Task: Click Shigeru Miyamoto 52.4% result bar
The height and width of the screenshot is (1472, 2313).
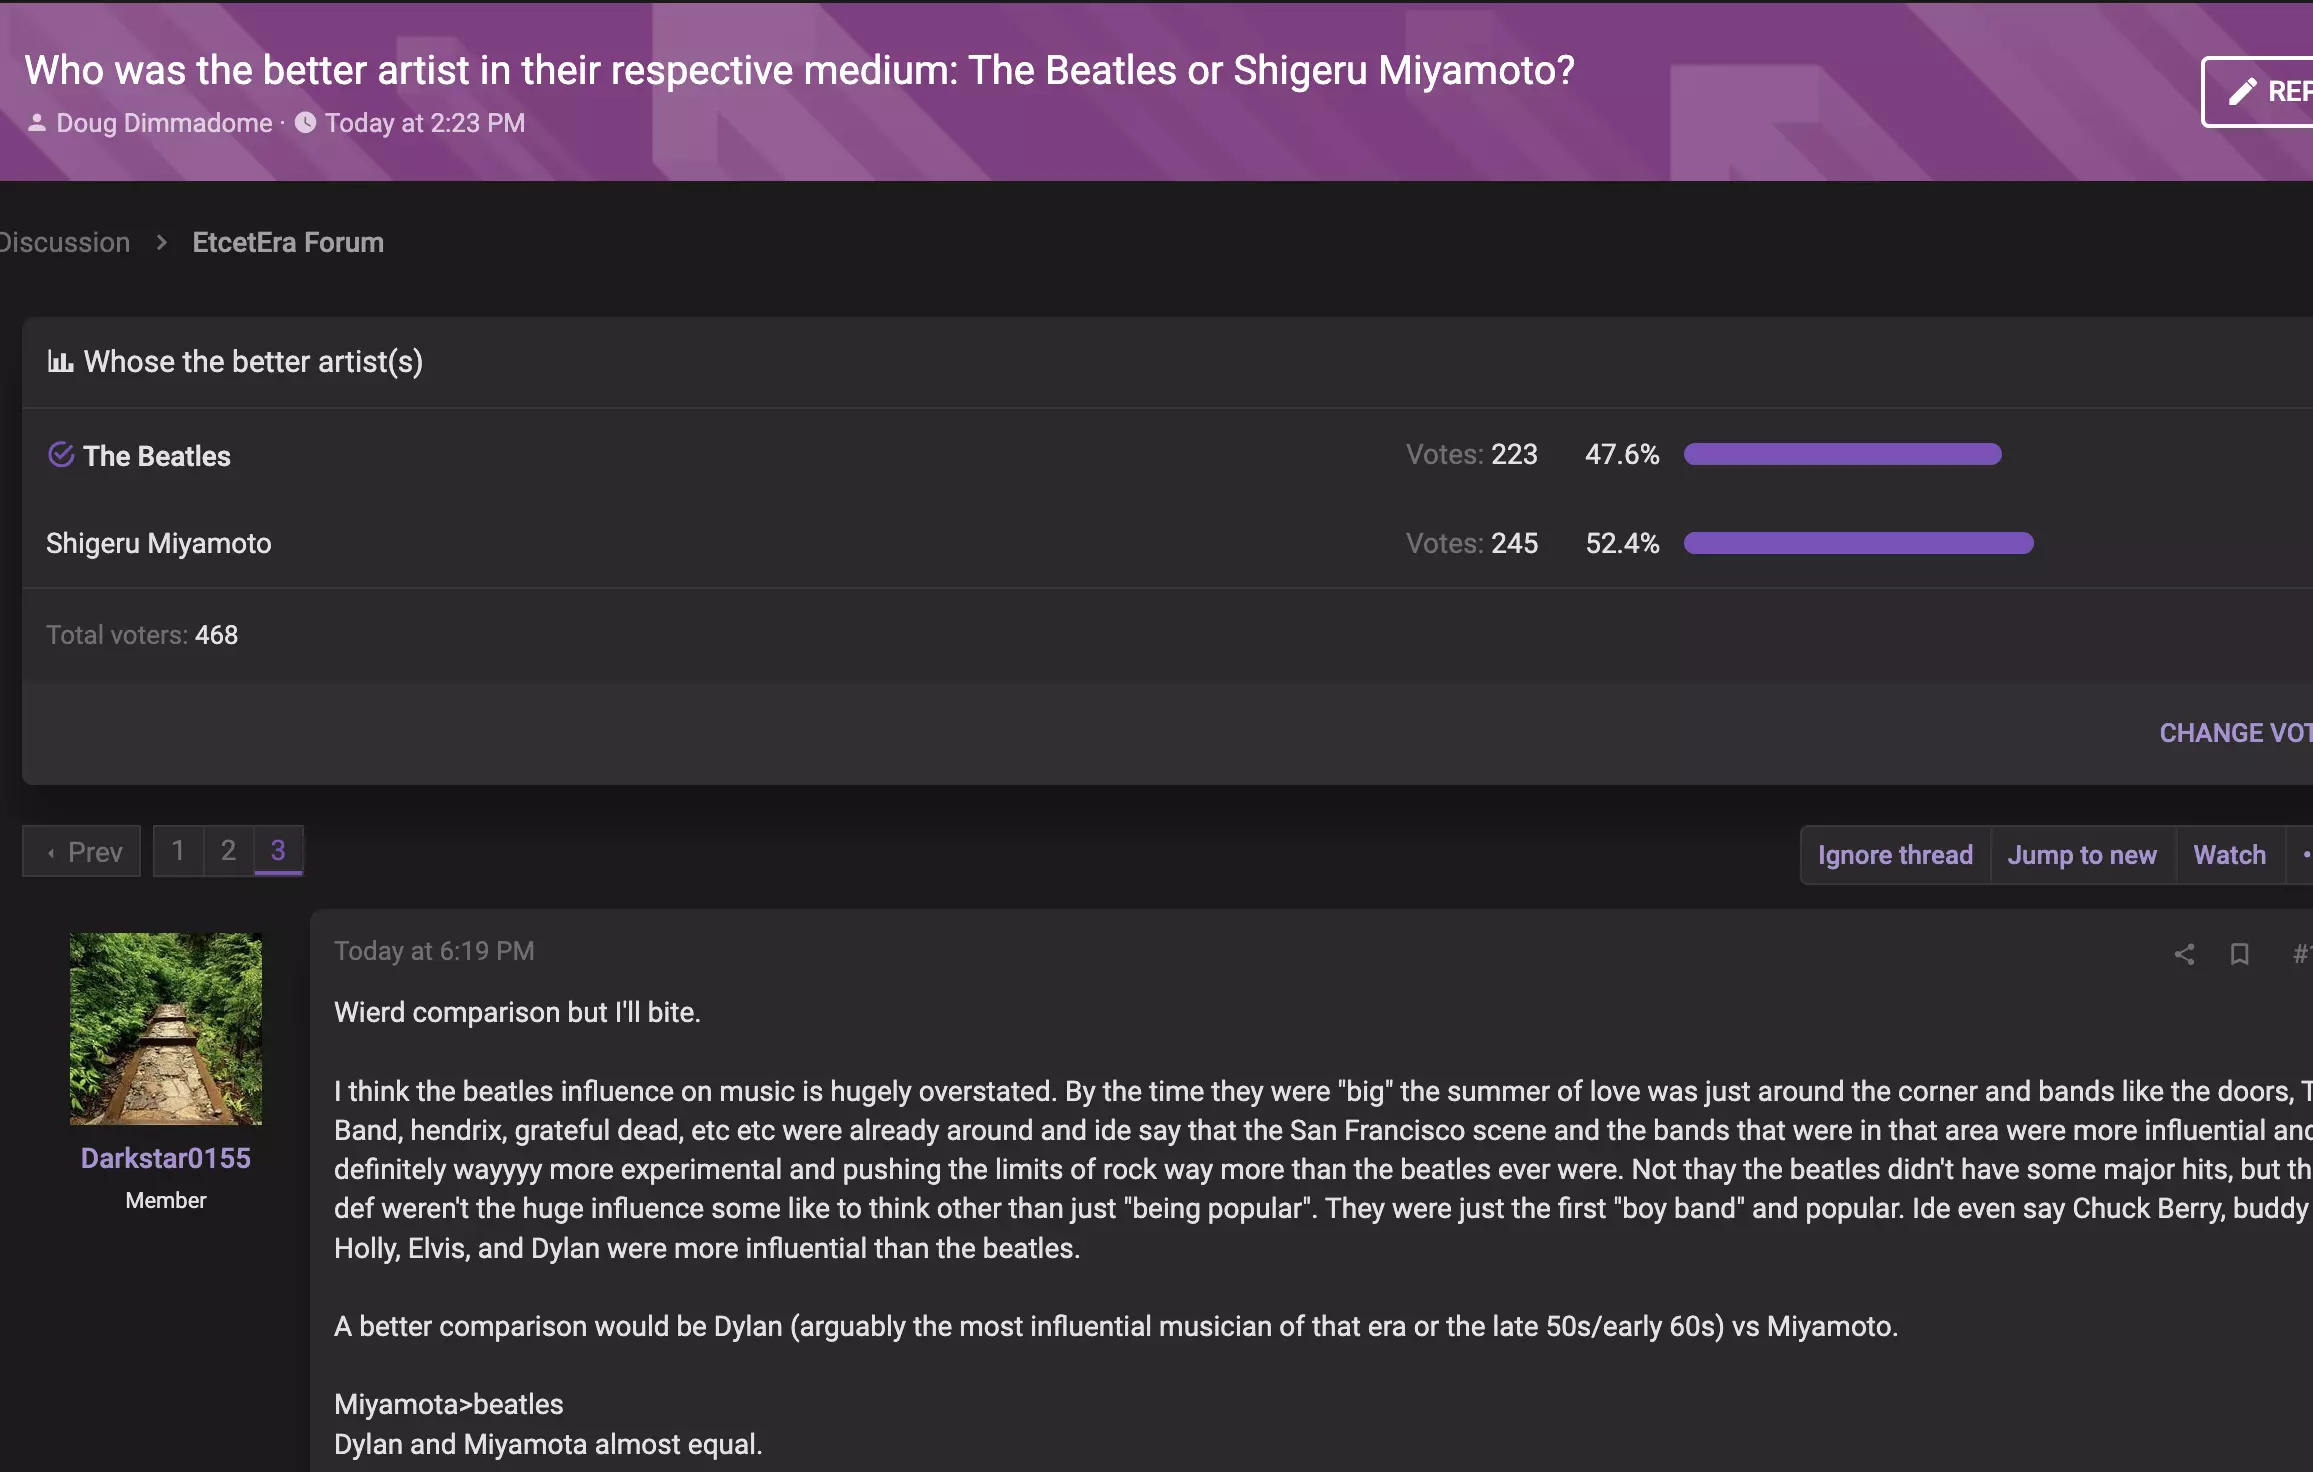Action: (1858, 543)
